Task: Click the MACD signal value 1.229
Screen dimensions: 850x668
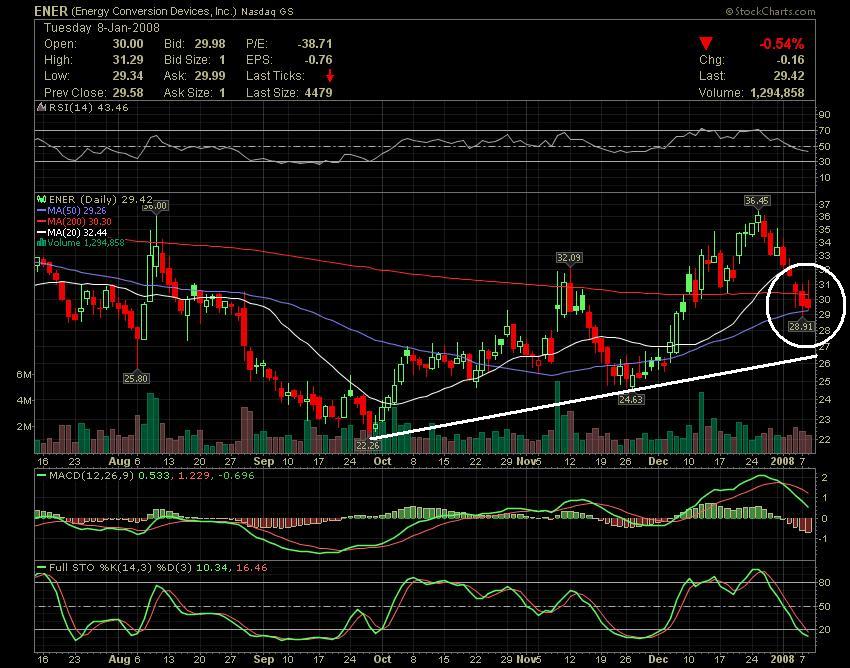Action: (196, 476)
